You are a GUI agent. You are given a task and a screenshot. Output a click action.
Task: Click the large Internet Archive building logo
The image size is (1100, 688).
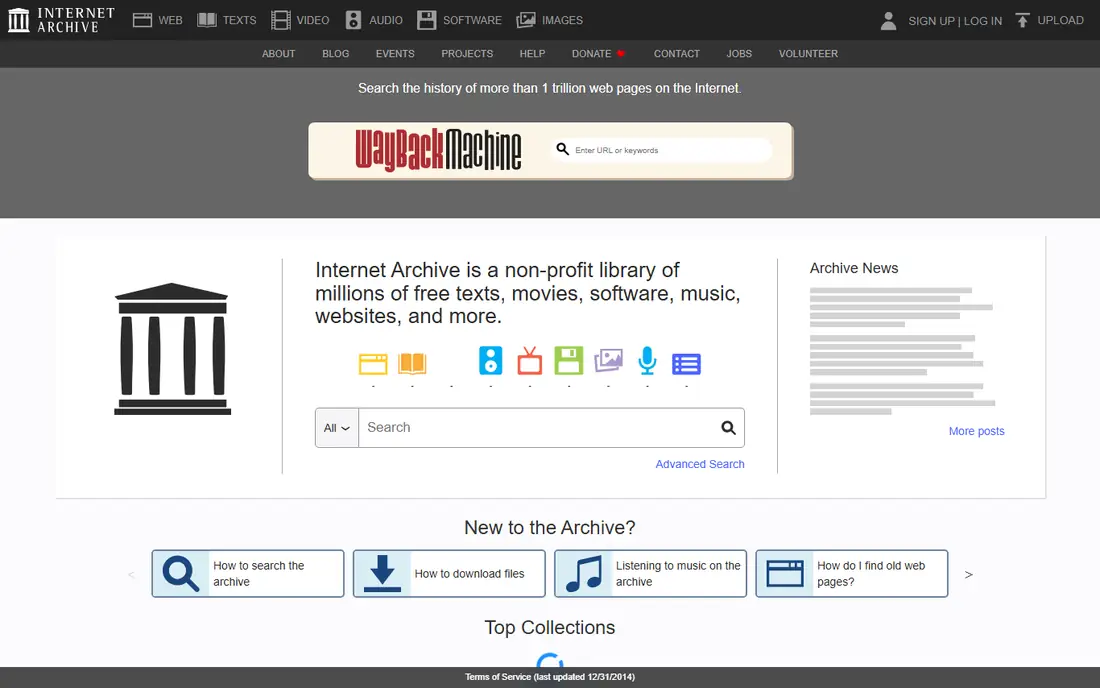point(173,349)
